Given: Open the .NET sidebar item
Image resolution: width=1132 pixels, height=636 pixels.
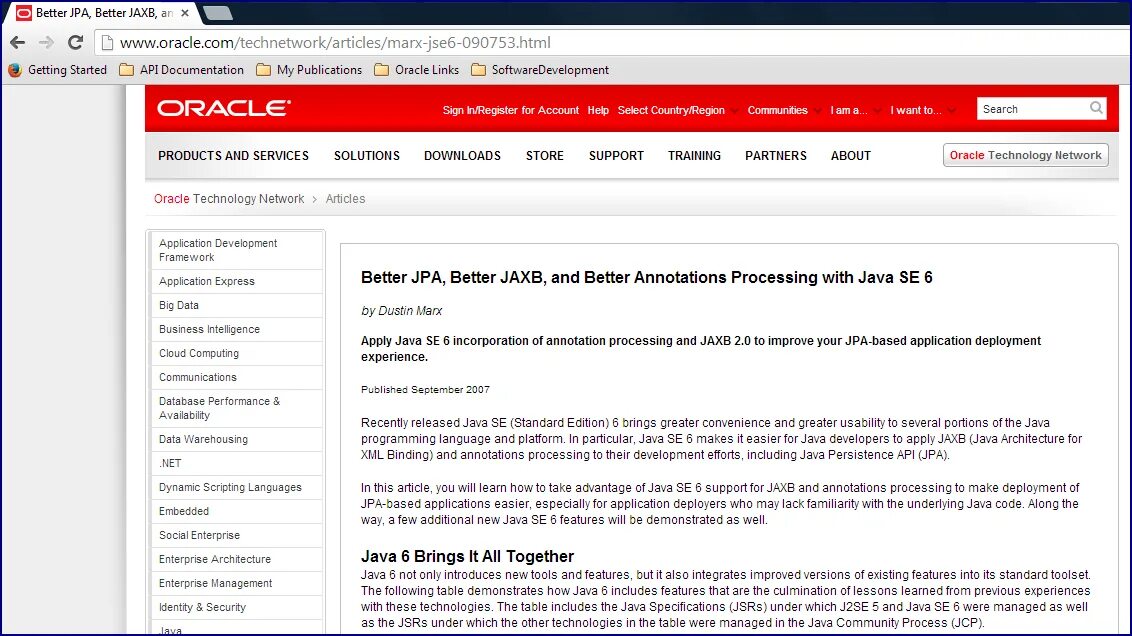Looking at the screenshot, I should [237, 463].
